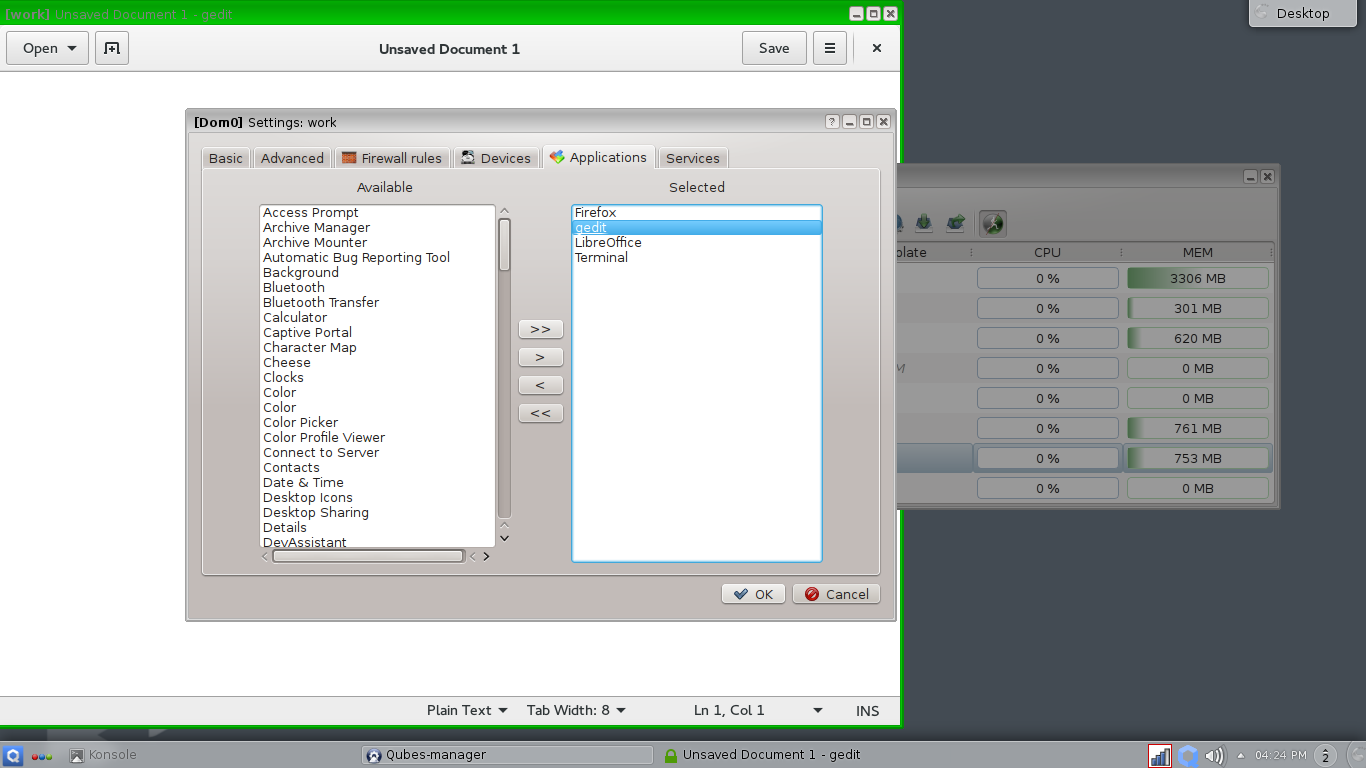Click gedit's new document icon
The width and height of the screenshot is (1366, 768).
[x=112, y=48]
